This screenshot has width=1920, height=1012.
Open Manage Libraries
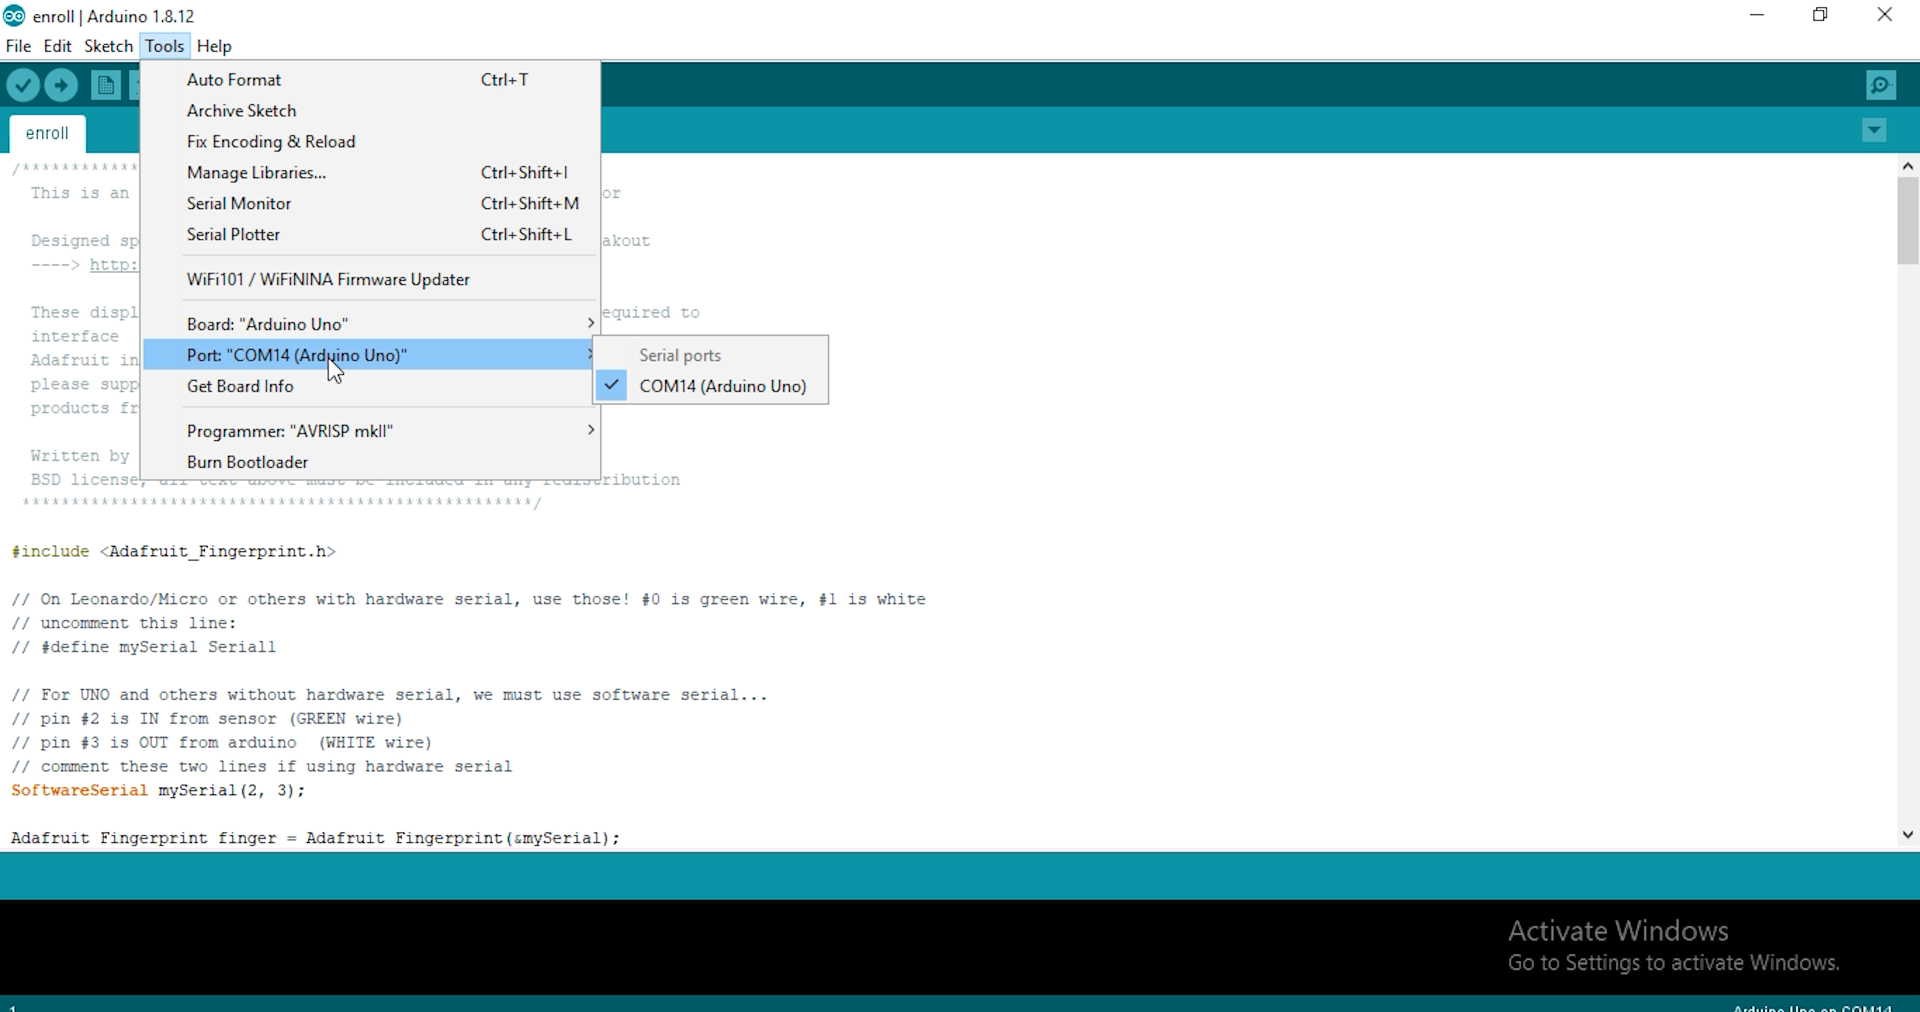click(257, 172)
